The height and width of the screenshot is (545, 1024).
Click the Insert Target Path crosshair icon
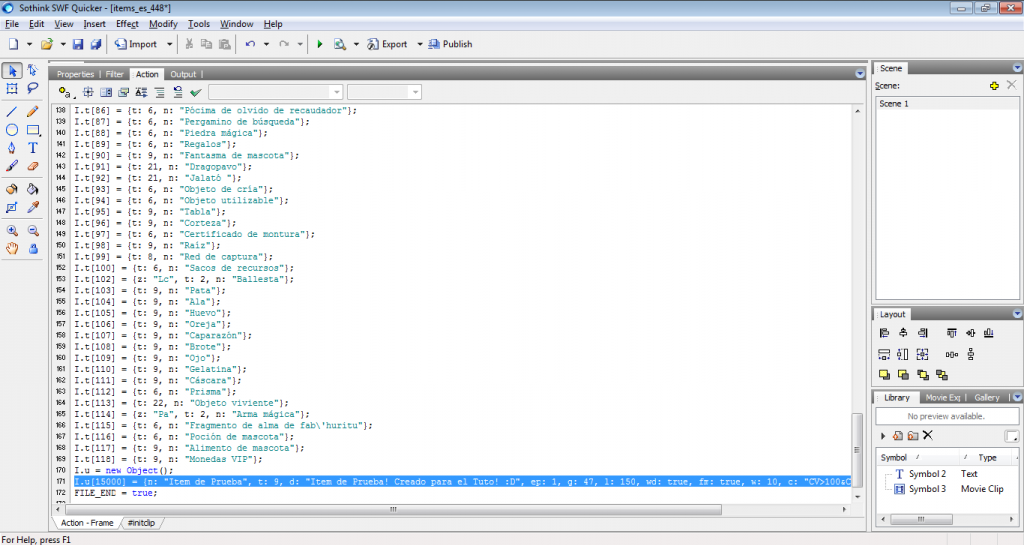click(88, 92)
